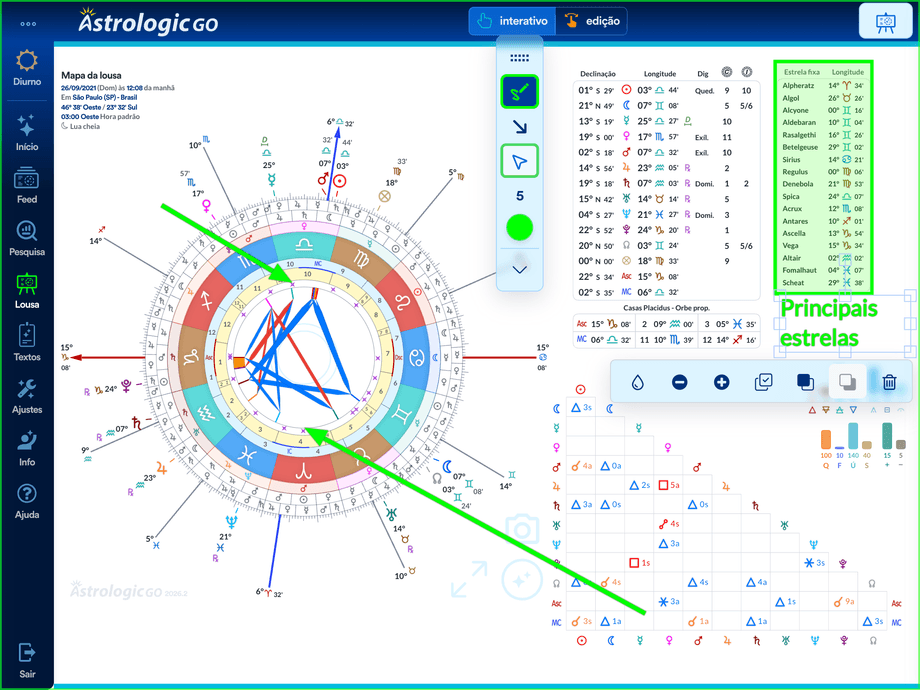Viewport: 920px width, 690px height.
Task: Select the arrow drawing tool
Action: [519, 126]
